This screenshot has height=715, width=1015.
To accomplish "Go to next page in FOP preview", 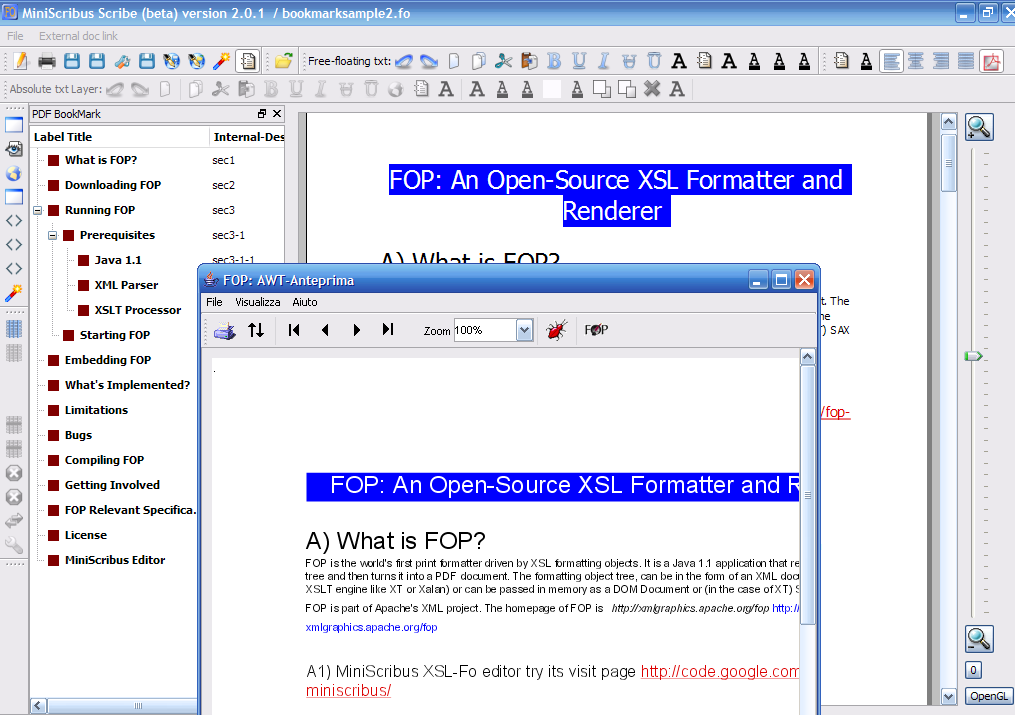I will [x=356, y=330].
